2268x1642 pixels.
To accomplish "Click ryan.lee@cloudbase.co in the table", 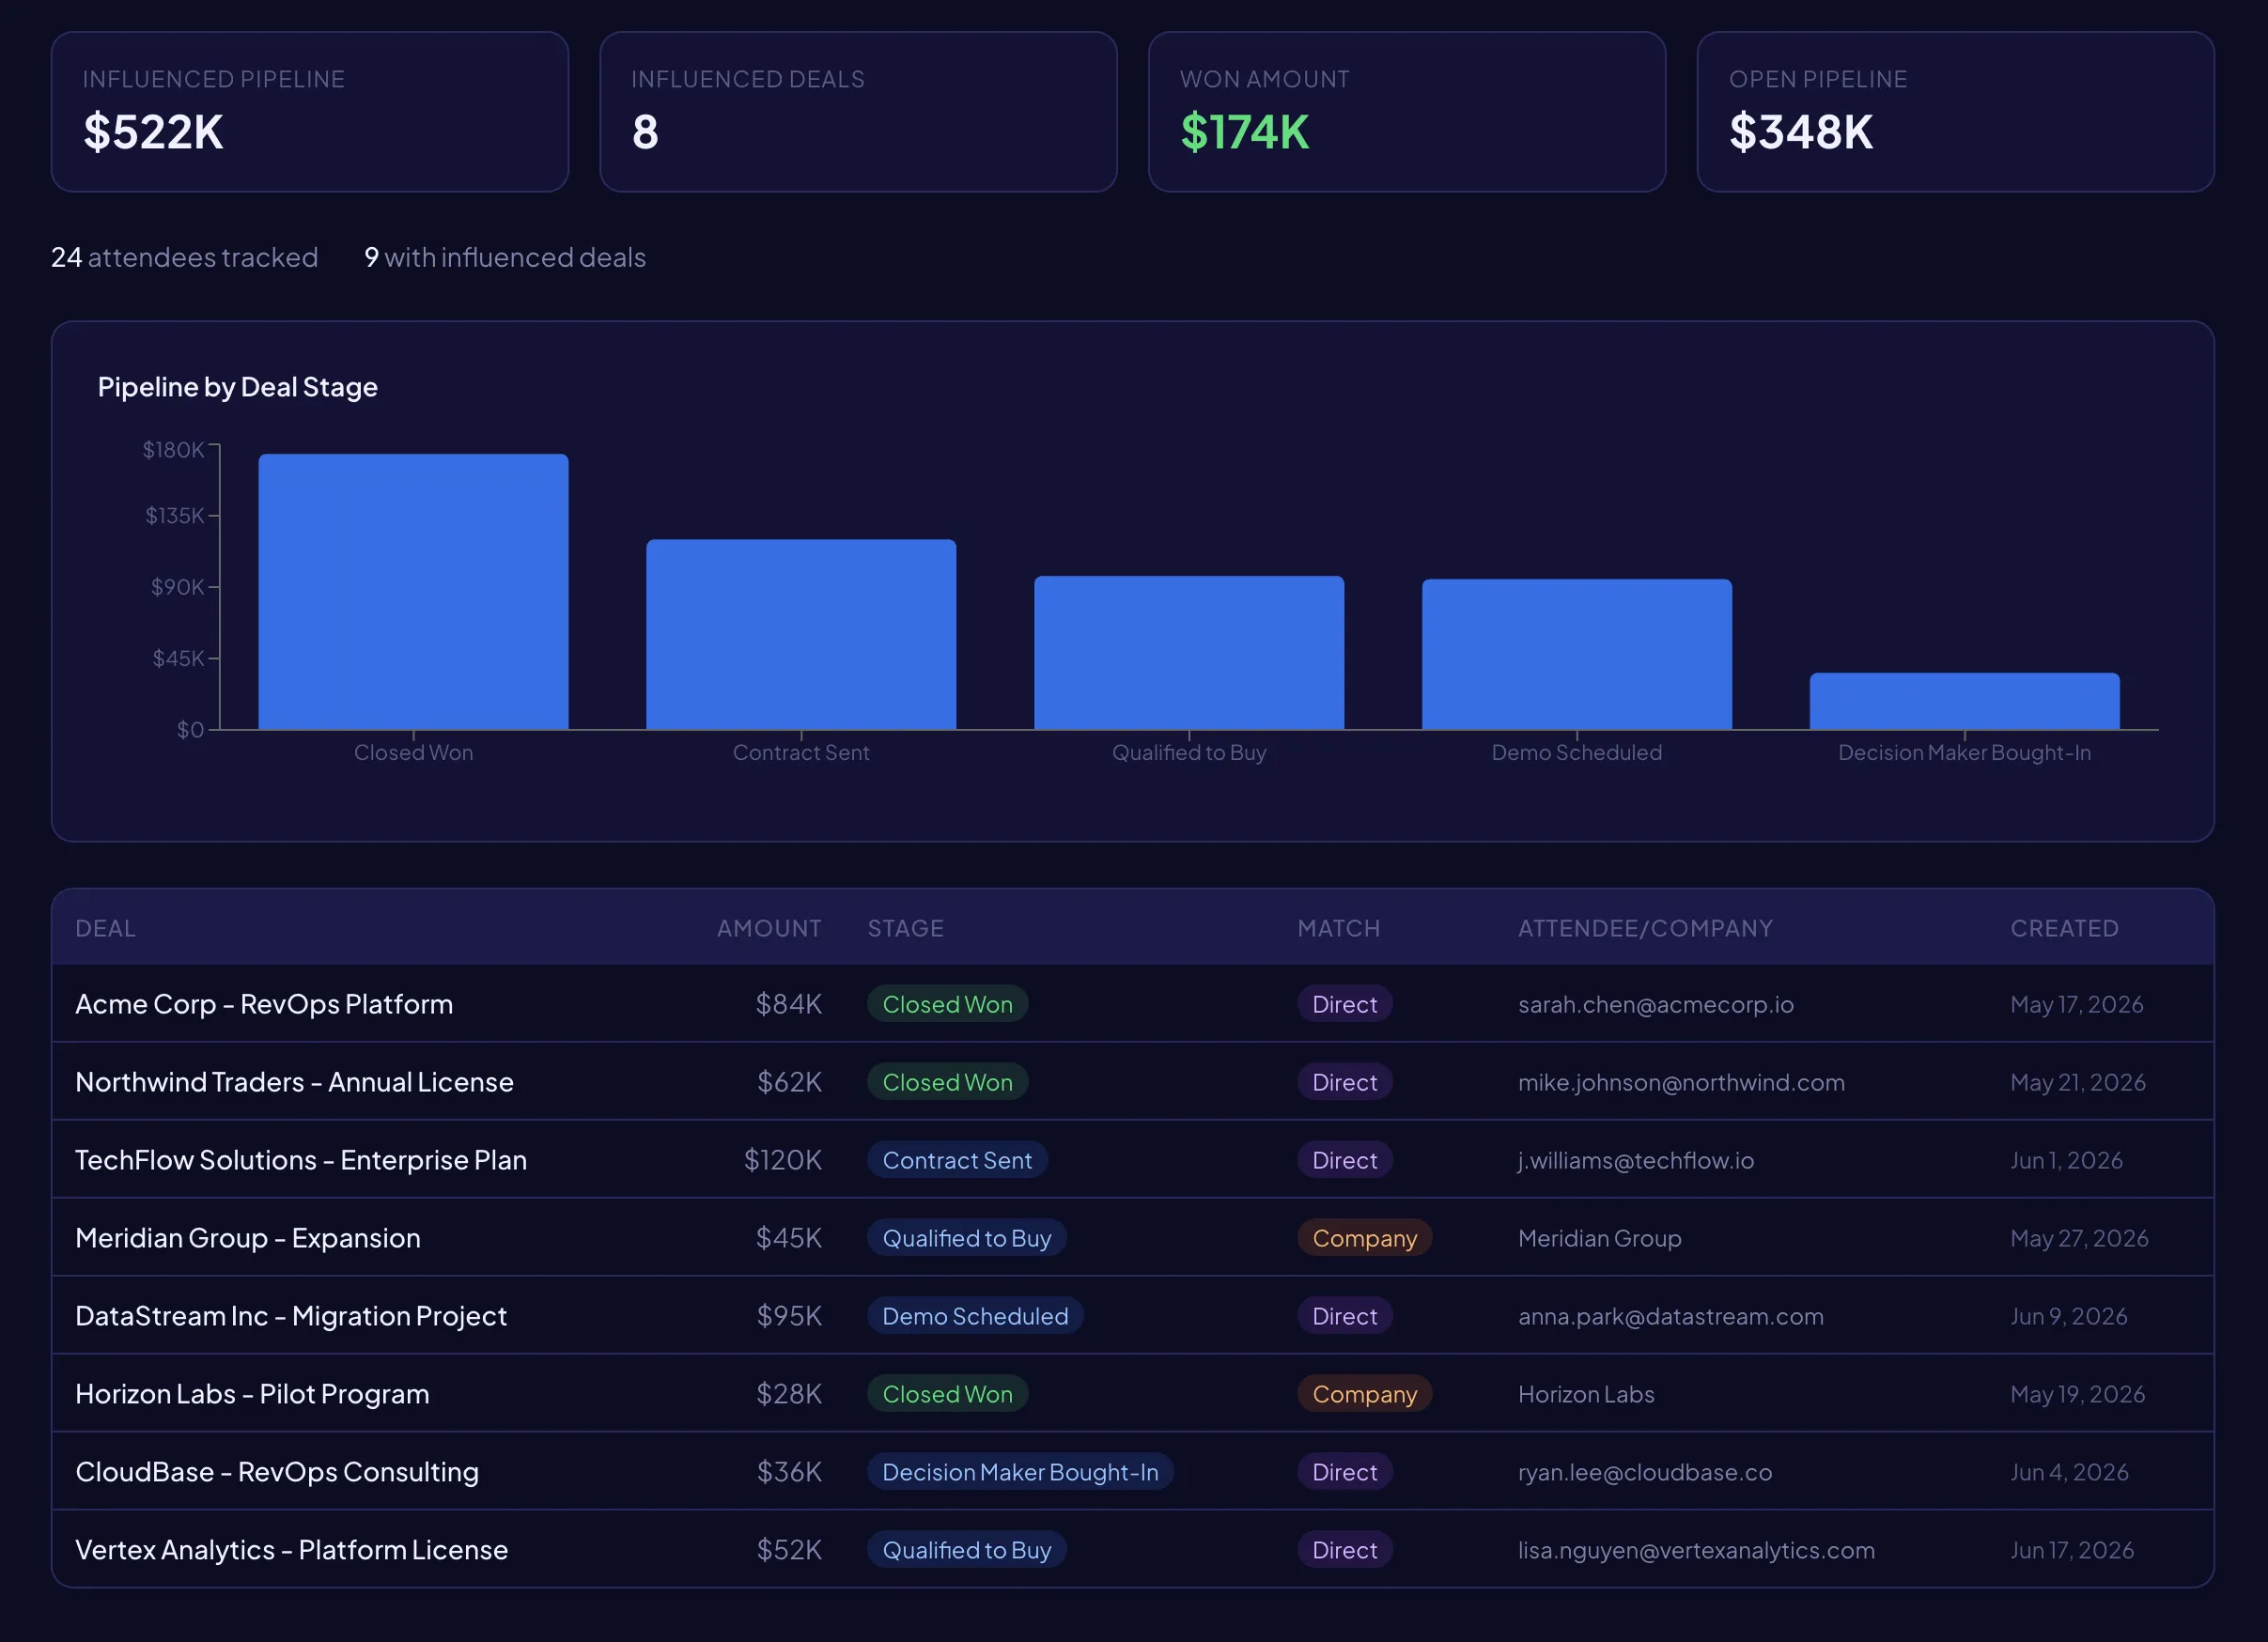I will [1644, 1472].
